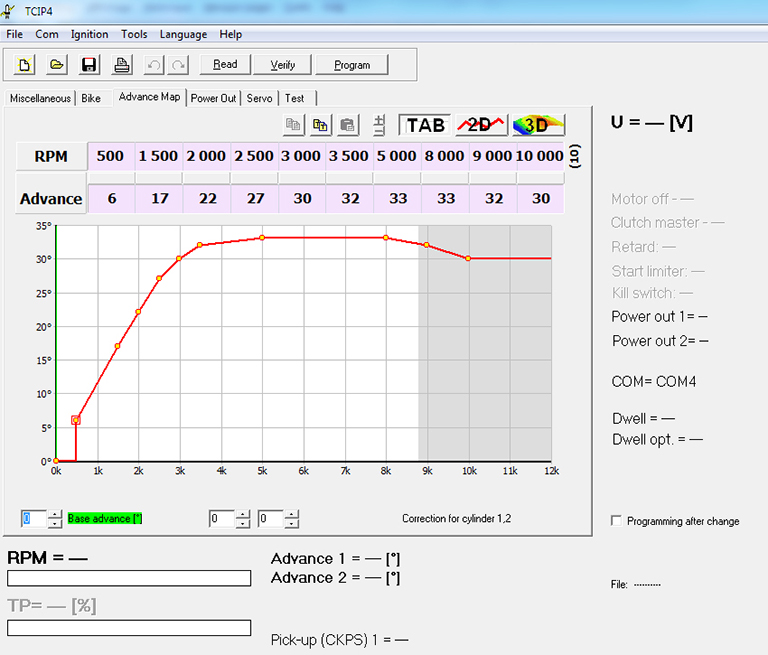Print using the printer icon
This screenshot has height=655, width=768.
(x=121, y=65)
